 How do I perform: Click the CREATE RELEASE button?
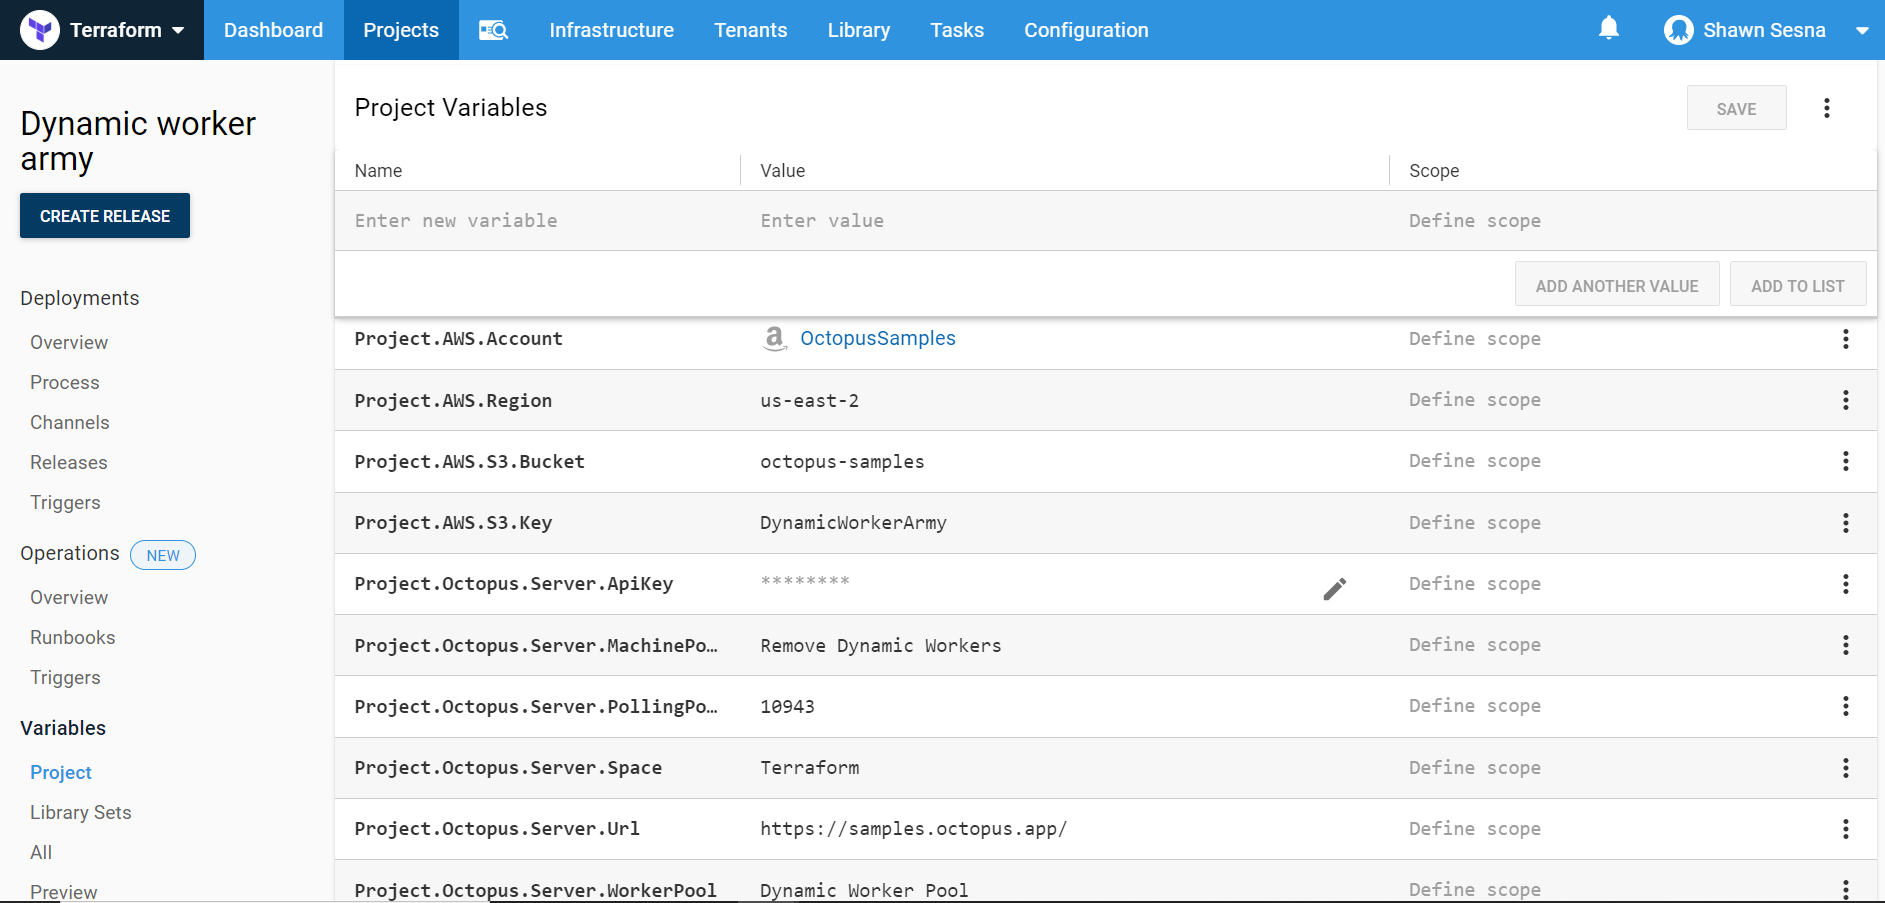[105, 216]
